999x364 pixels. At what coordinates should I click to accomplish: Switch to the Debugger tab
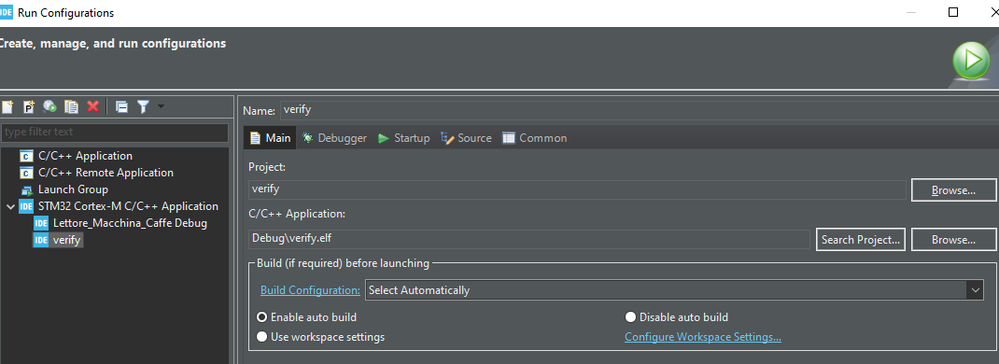click(x=334, y=138)
